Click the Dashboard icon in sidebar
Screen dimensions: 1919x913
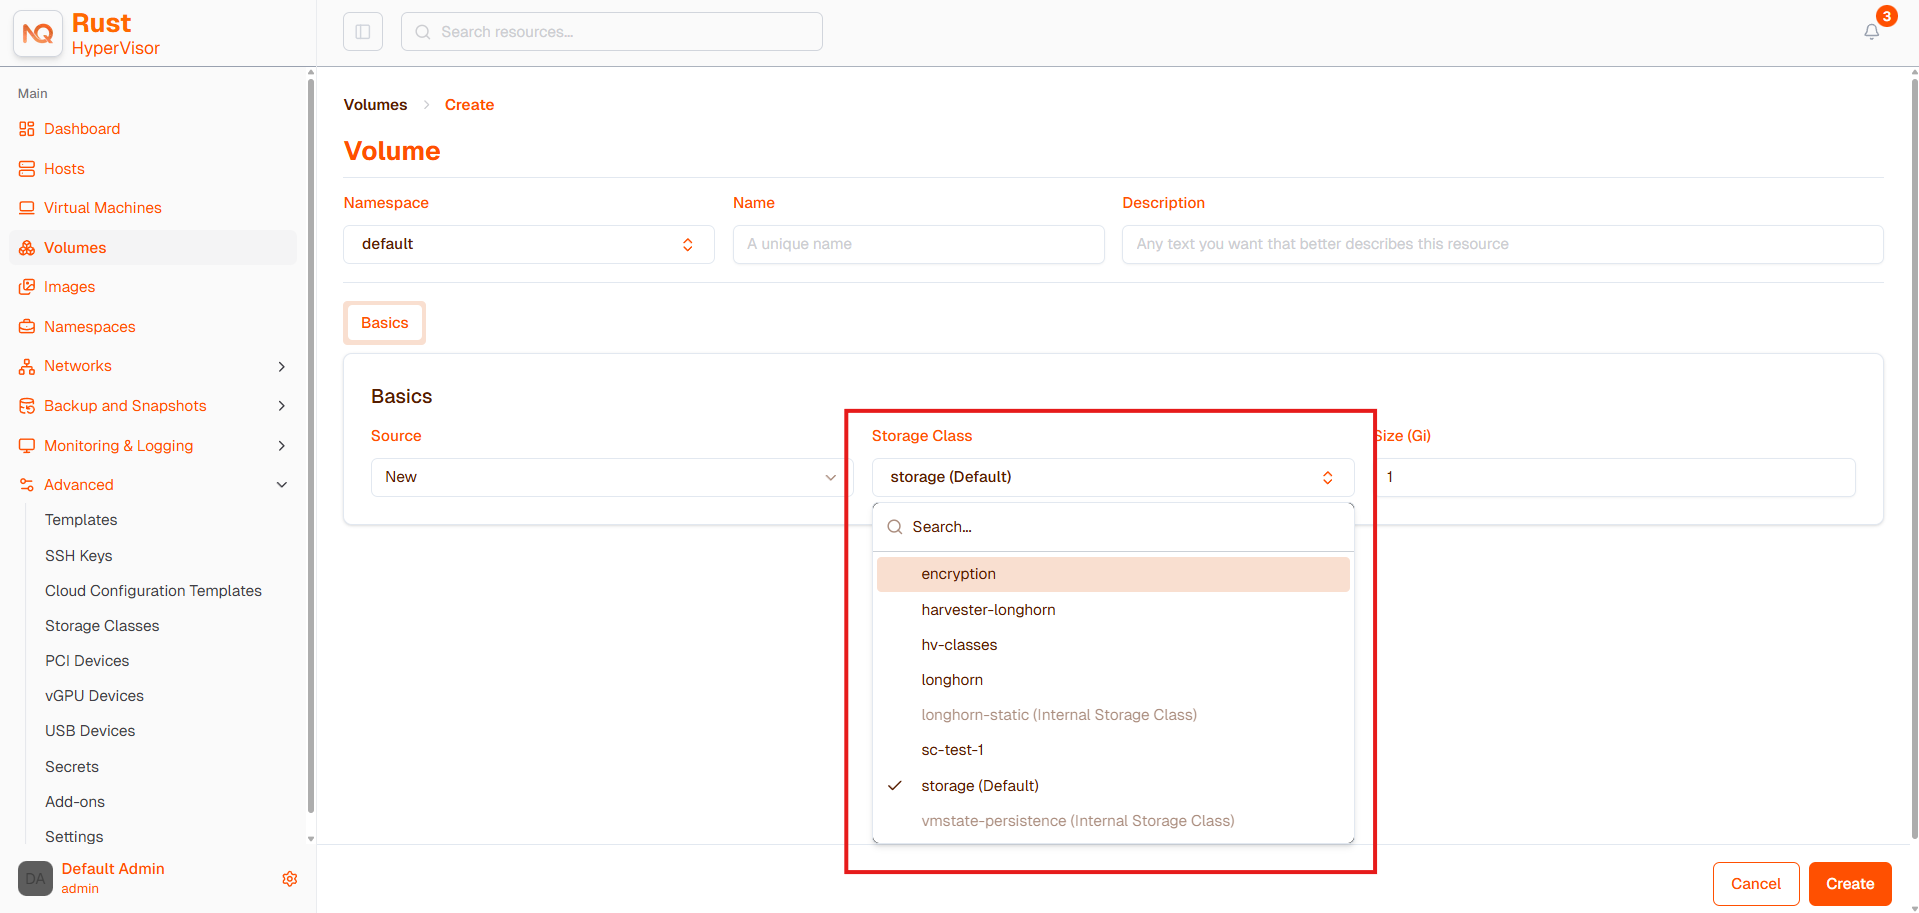27,129
